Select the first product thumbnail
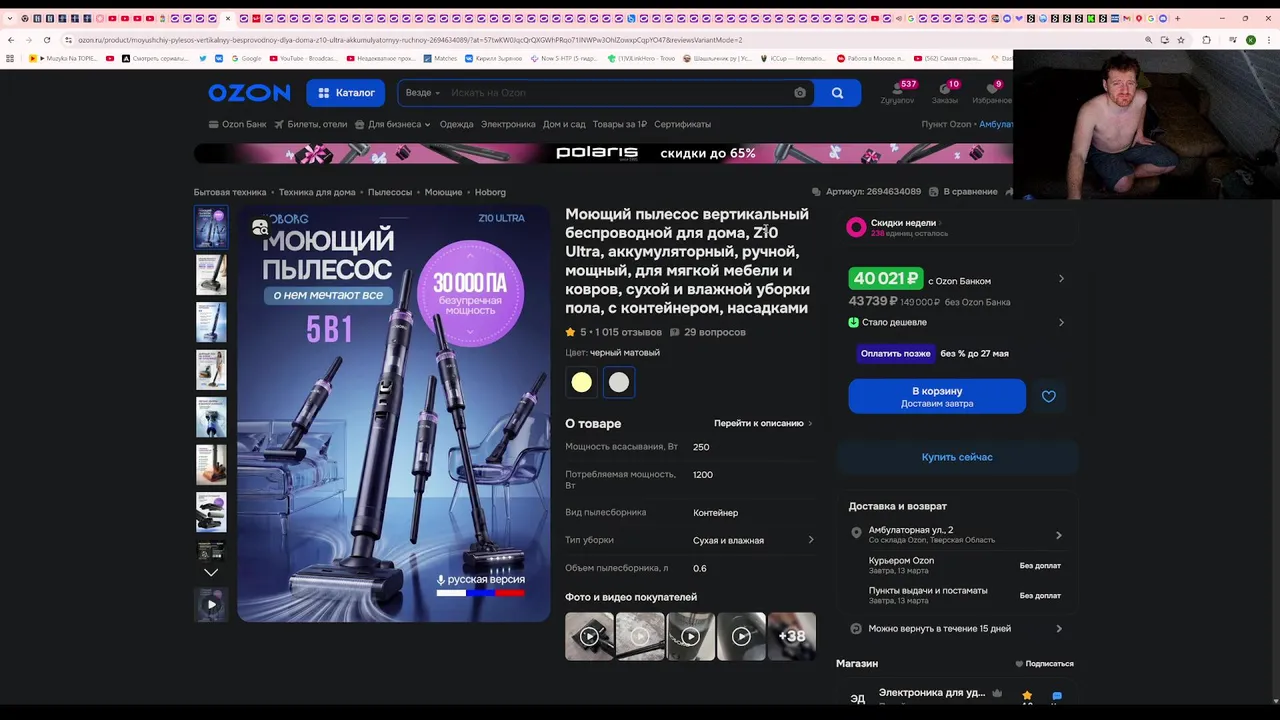This screenshot has height=720, width=1280. (x=211, y=227)
